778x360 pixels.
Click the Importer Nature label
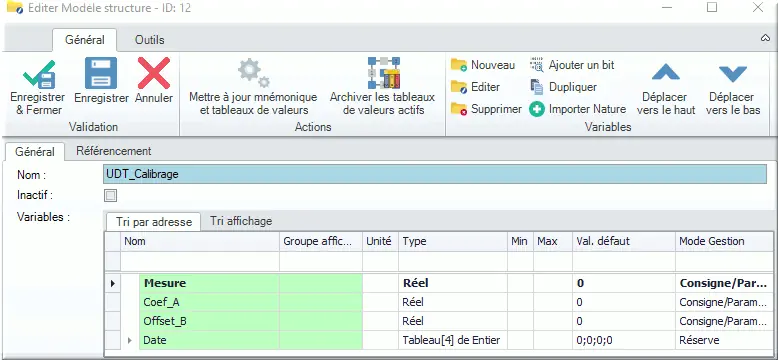point(587,109)
